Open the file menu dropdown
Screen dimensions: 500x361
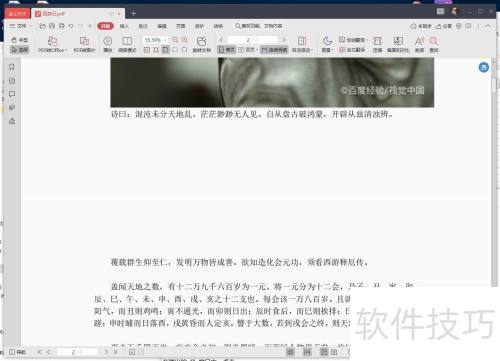tap(21, 26)
